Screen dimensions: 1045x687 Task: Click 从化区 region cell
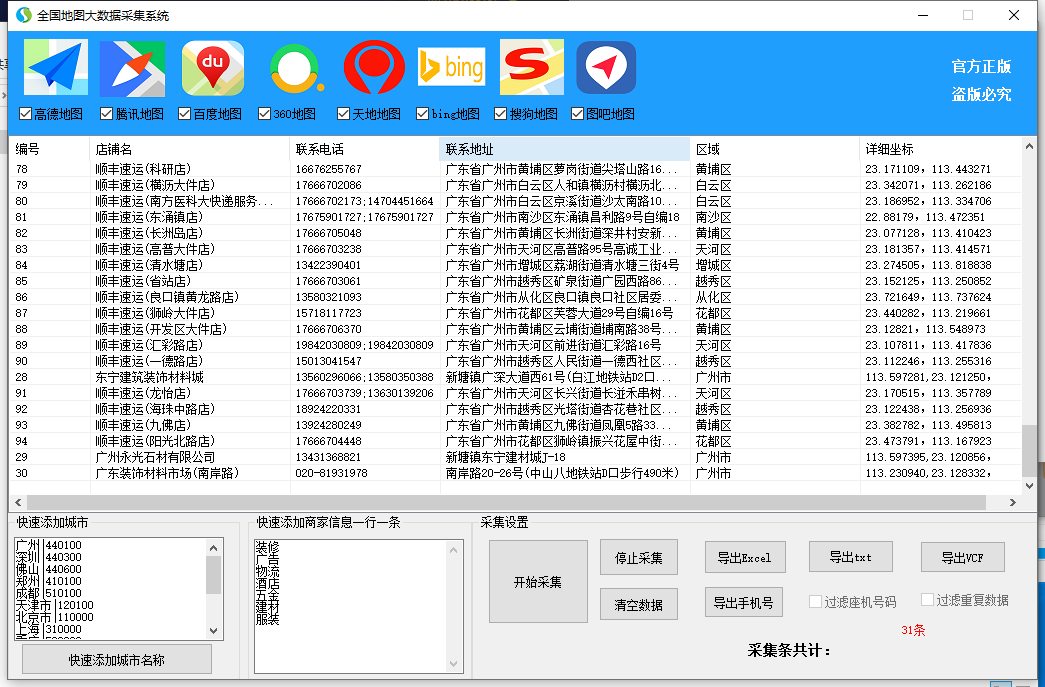[713, 297]
